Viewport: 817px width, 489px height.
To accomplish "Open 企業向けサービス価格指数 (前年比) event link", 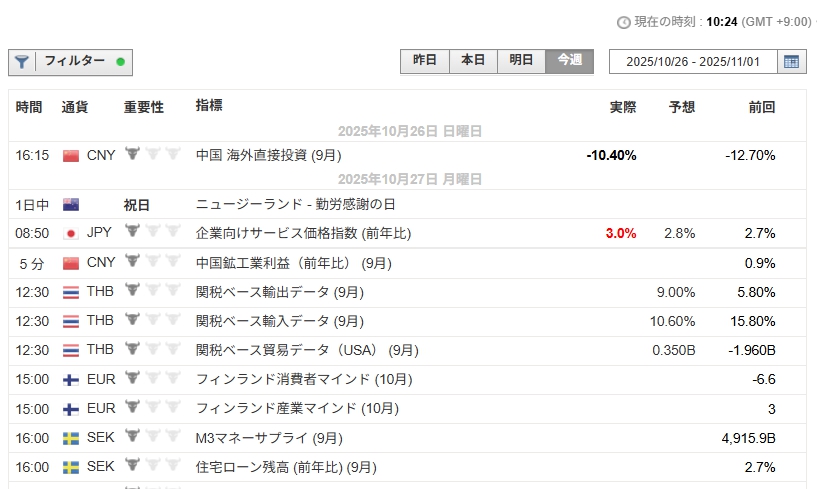I will pos(303,233).
